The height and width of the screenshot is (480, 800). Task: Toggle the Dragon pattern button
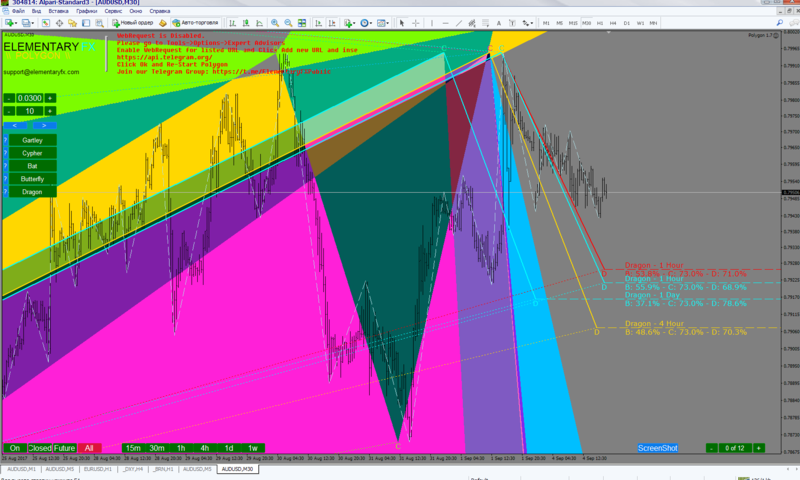tap(32, 192)
